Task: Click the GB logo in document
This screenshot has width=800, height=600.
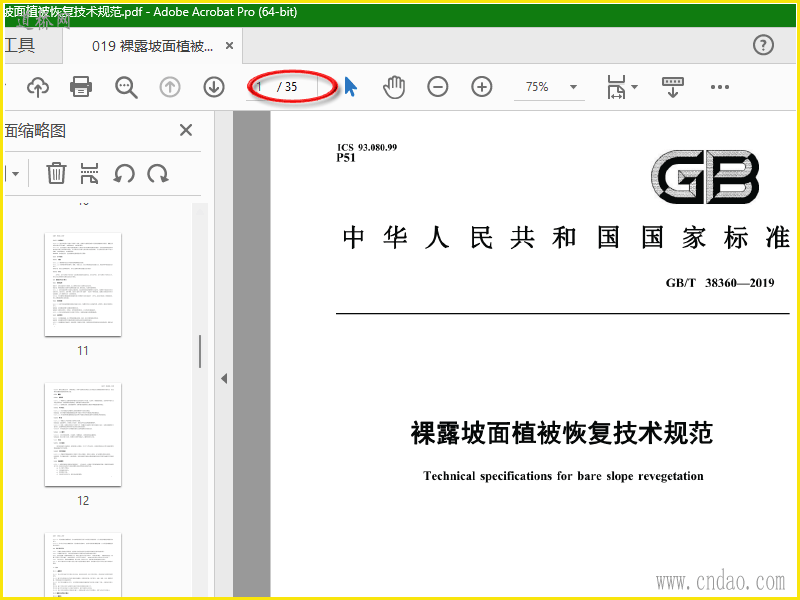Action: [x=705, y=177]
